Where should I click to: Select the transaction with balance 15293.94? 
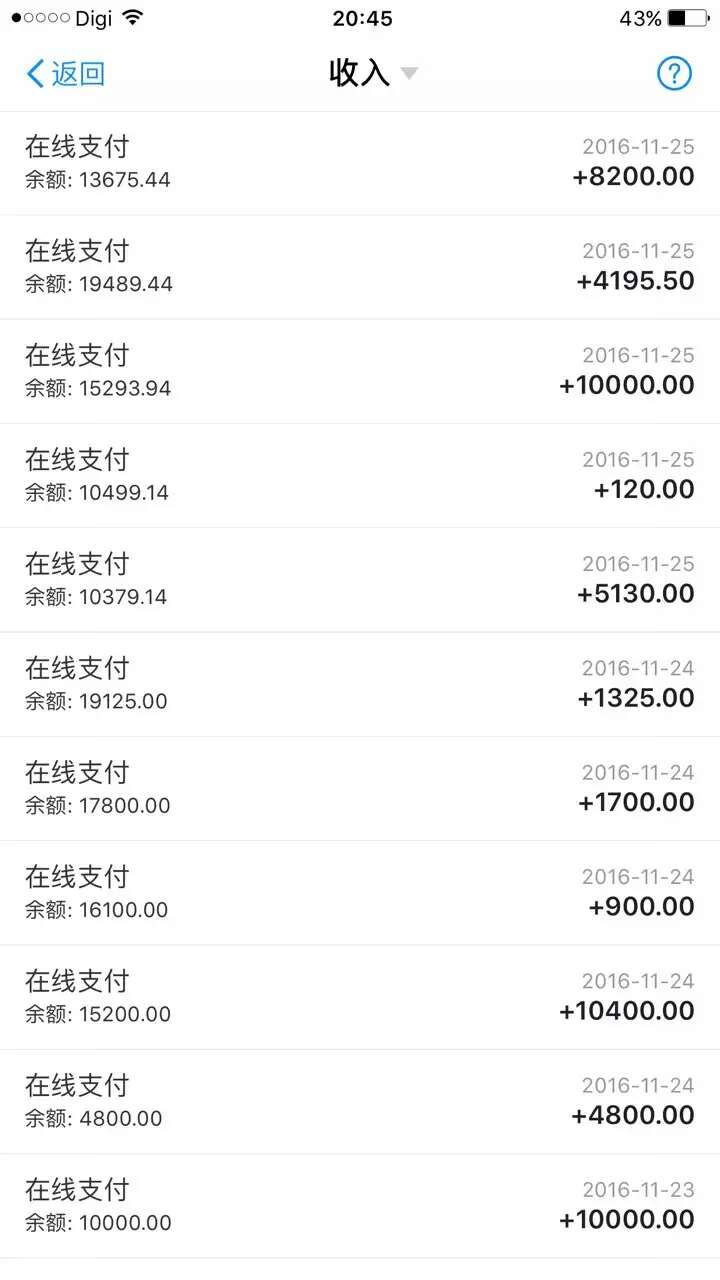[360, 371]
